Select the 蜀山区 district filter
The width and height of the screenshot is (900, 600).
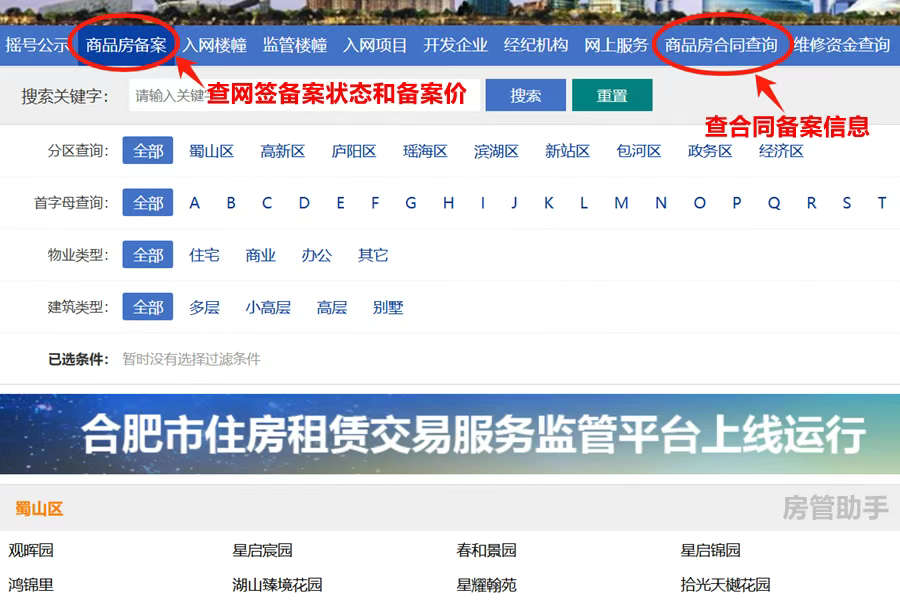pyautogui.click(x=212, y=151)
